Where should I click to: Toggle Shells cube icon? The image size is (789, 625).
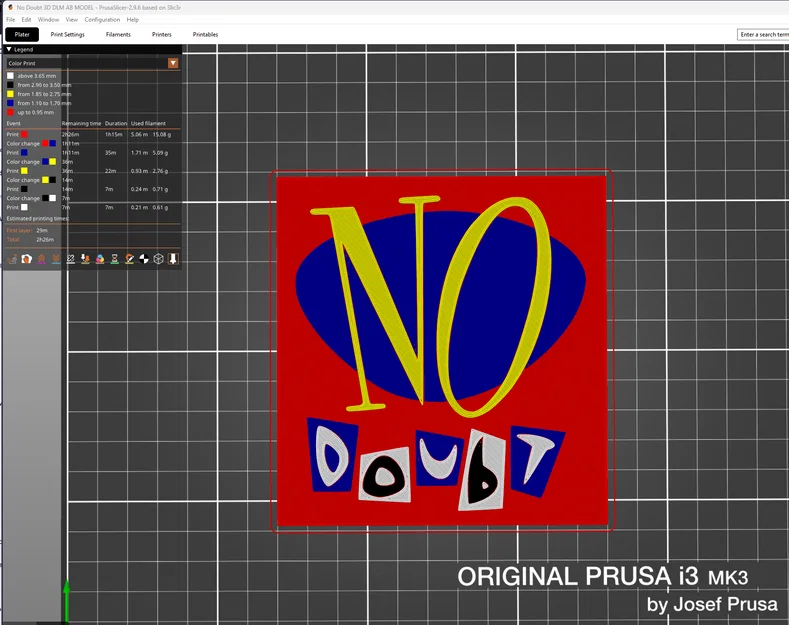[x=159, y=259]
